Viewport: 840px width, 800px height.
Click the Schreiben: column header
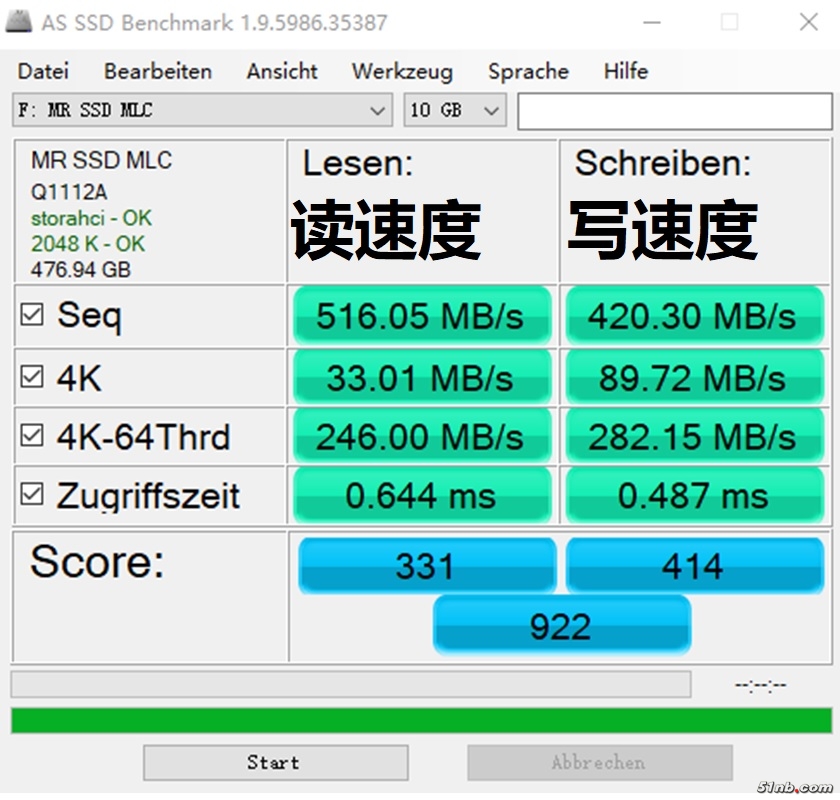coord(663,163)
